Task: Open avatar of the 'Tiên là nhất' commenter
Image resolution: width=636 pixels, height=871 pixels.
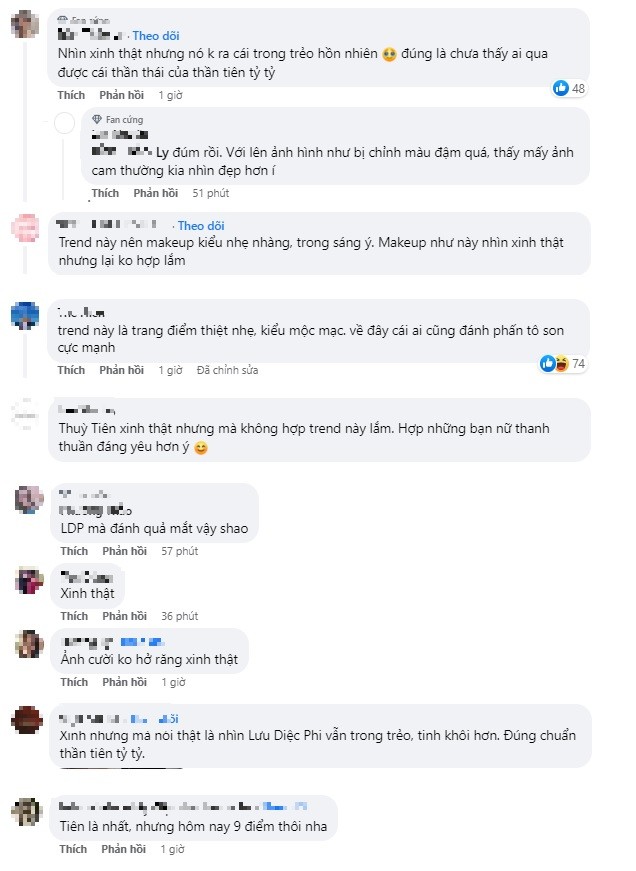Action: coord(26,811)
